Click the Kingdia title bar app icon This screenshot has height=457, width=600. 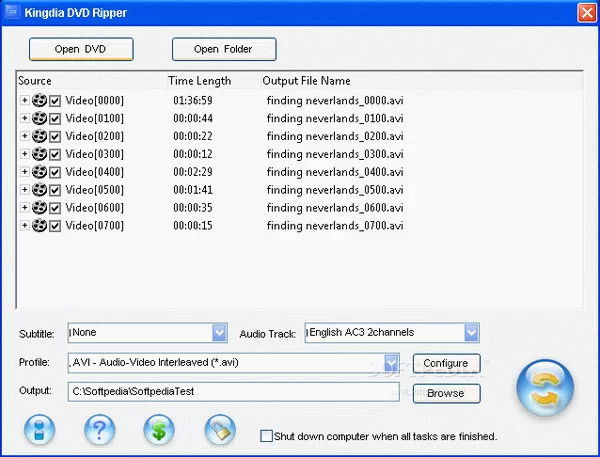click(13, 12)
